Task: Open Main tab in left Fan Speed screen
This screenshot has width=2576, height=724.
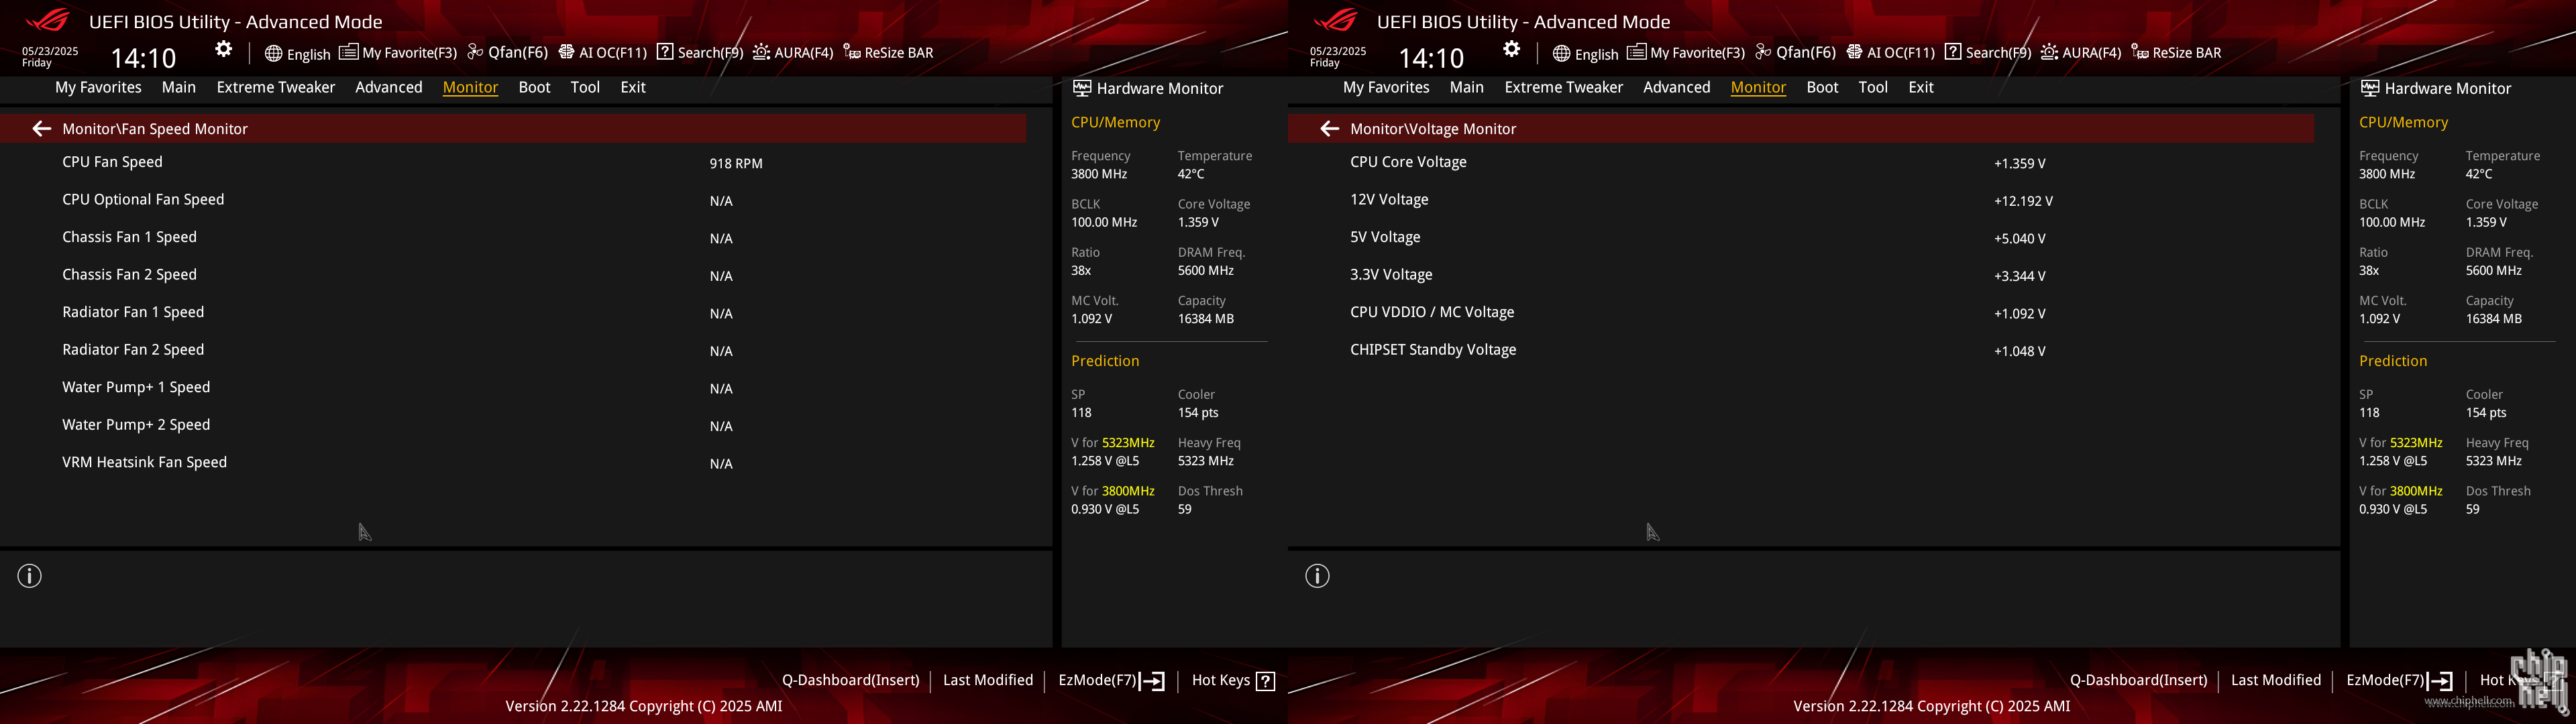Action: pyautogui.click(x=179, y=87)
